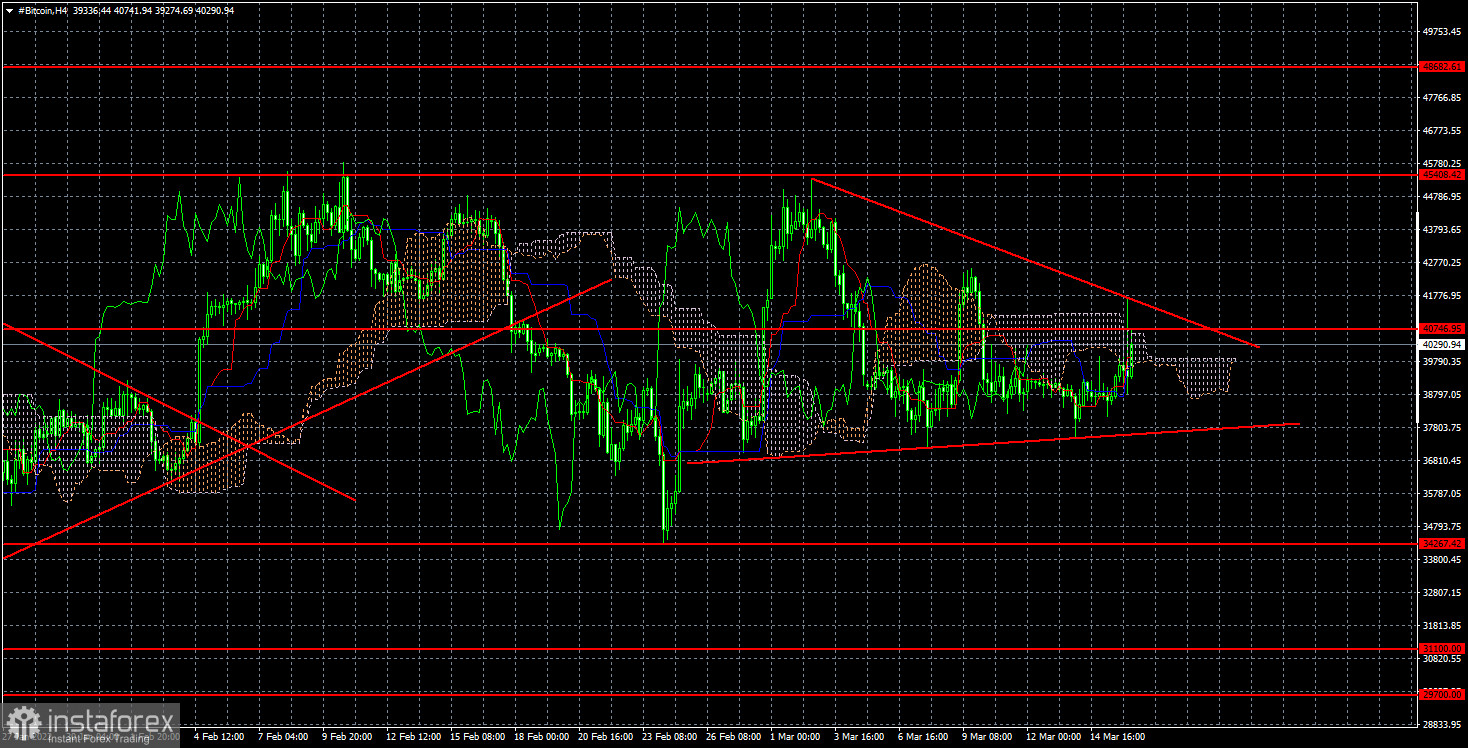Click the 4 Feb 12:00 time axis label
The image size is (1468, 748).
(x=219, y=737)
